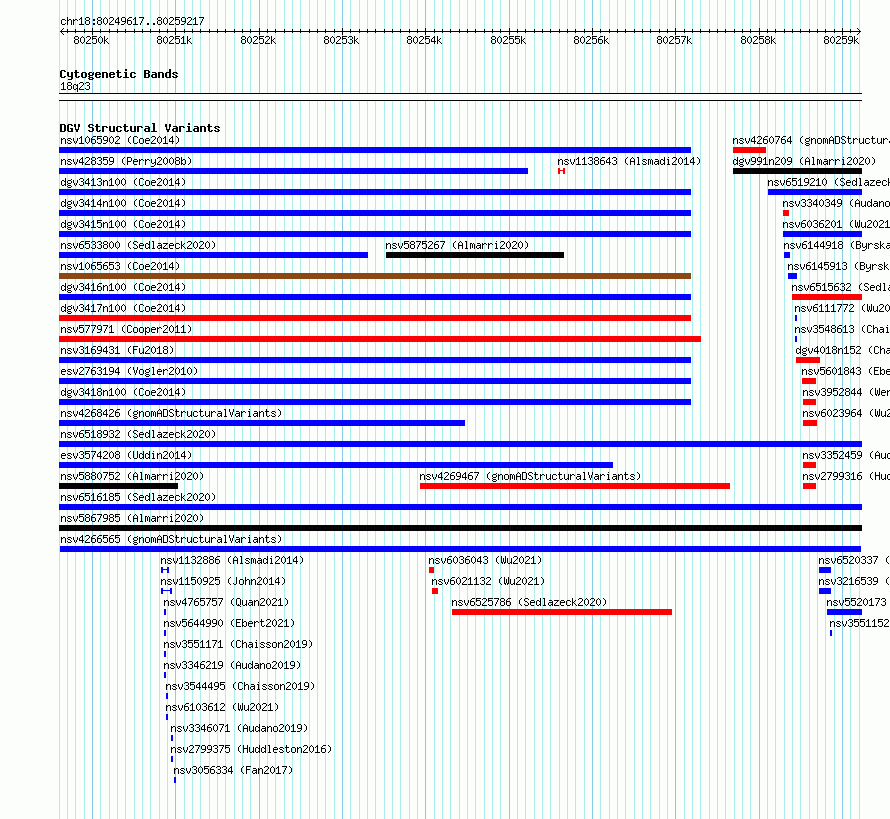This screenshot has width=890, height=819.
Task: Select the dgv3415n100 (Coe2014) label
Action: coord(123,224)
